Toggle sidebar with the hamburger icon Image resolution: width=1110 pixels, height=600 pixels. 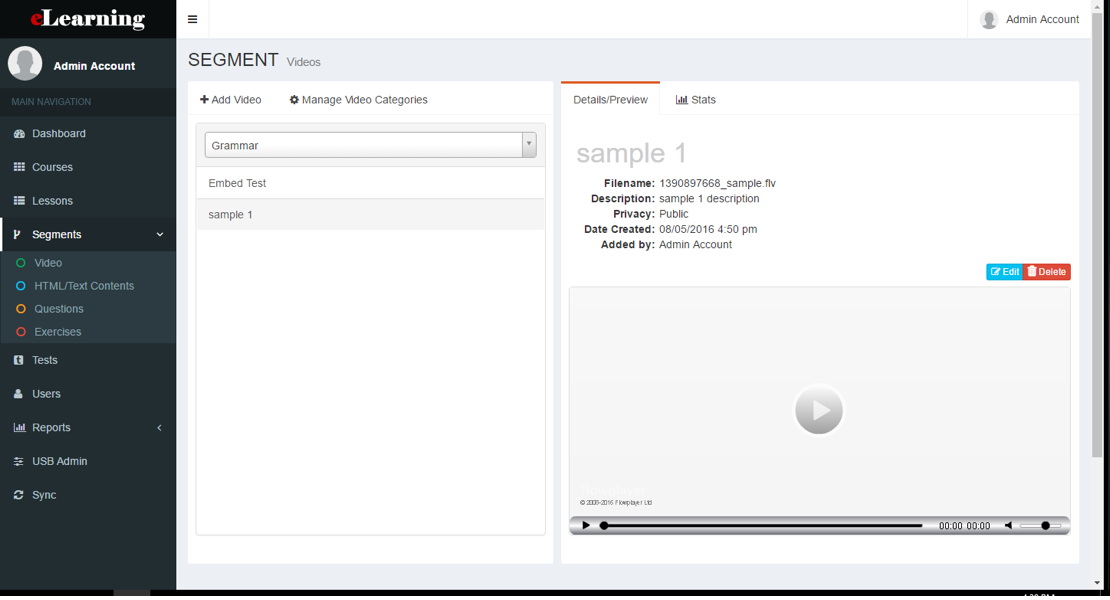tap(192, 18)
